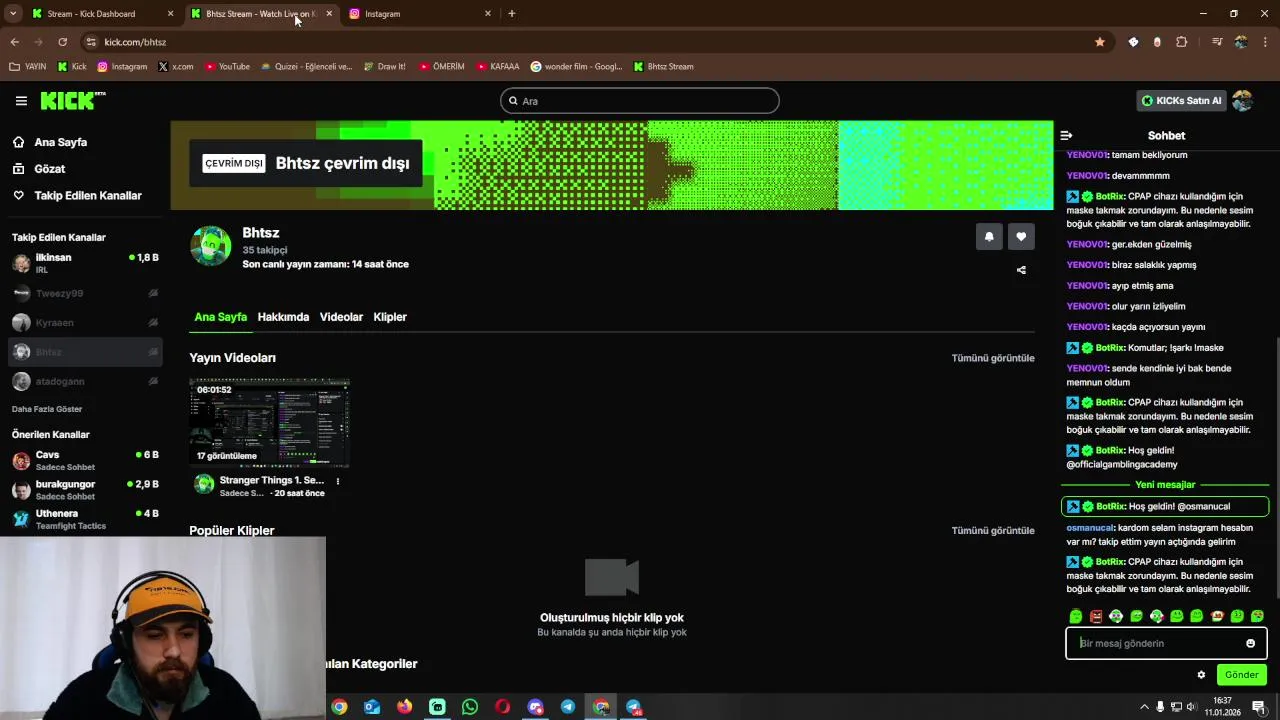1280x720 pixels.
Task: Open the Windows notification center
Action: point(1259,707)
